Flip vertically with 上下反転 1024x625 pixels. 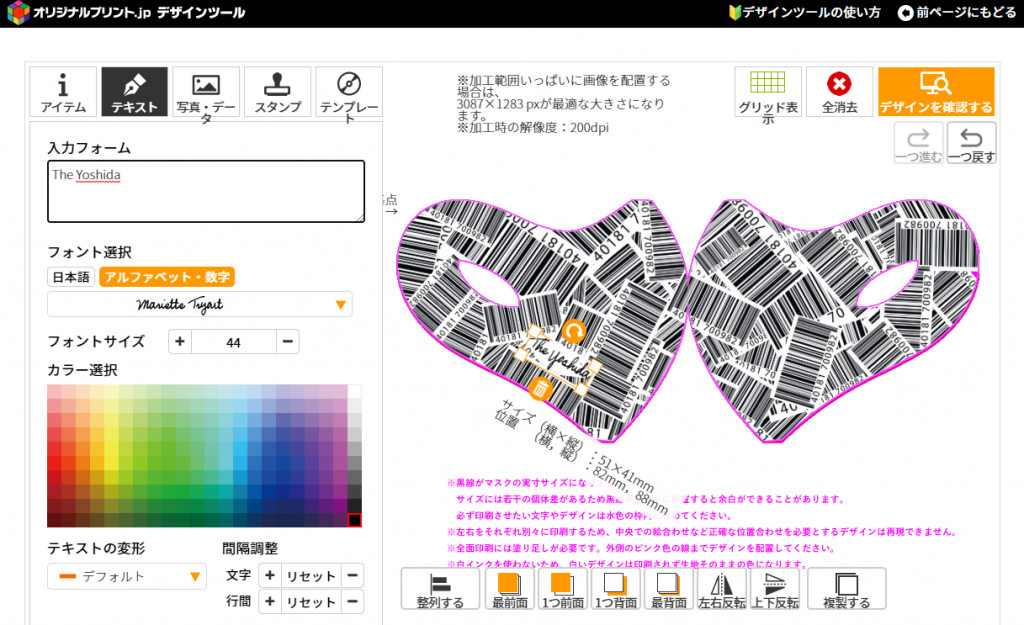click(775, 589)
